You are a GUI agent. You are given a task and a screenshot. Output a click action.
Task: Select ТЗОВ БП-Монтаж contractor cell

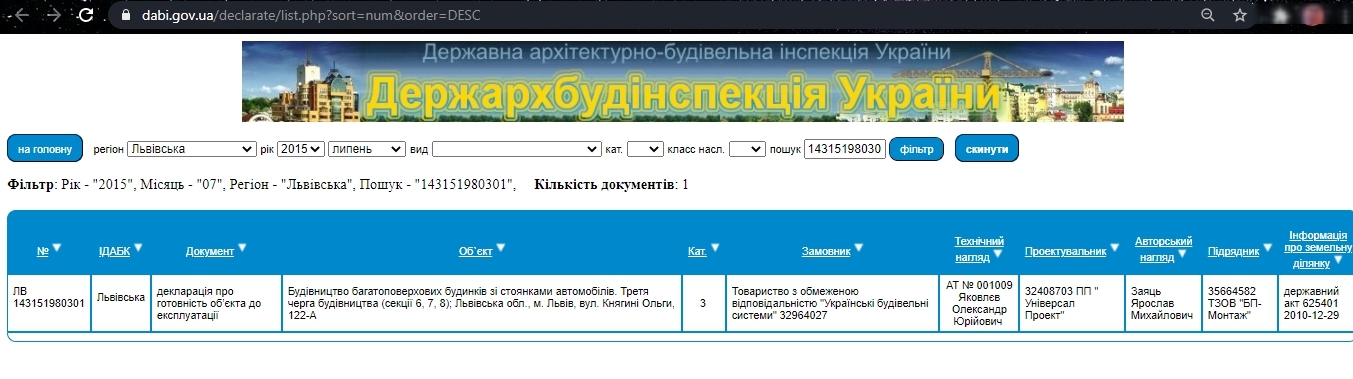tap(1239, 303)
